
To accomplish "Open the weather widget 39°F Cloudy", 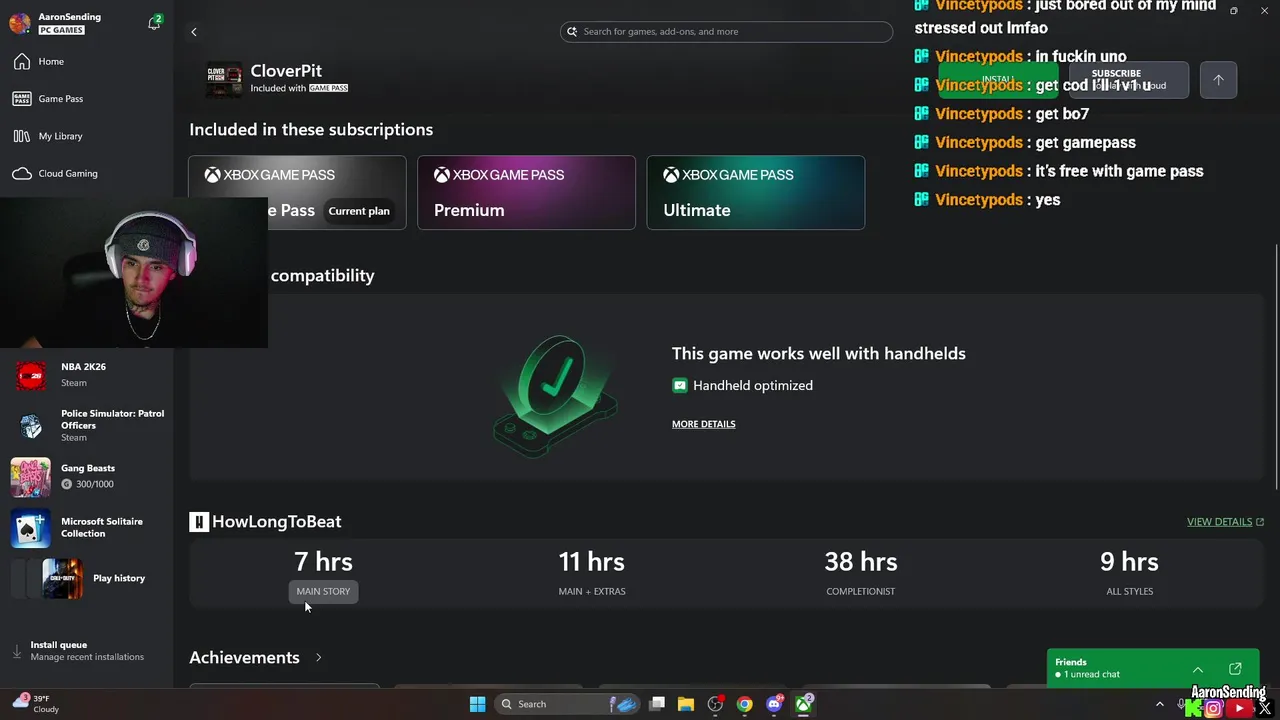I will pyautogui.click(x=35, y=704).
